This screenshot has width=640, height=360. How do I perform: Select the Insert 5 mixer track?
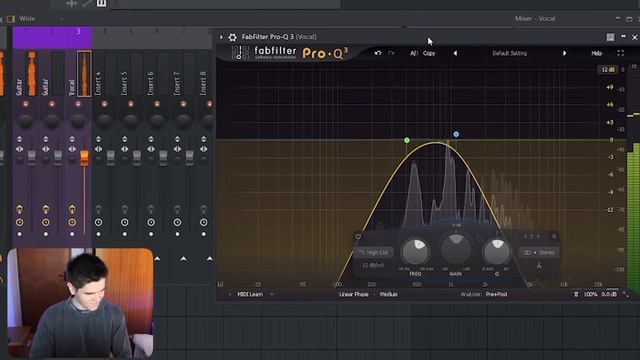(130, 74)
